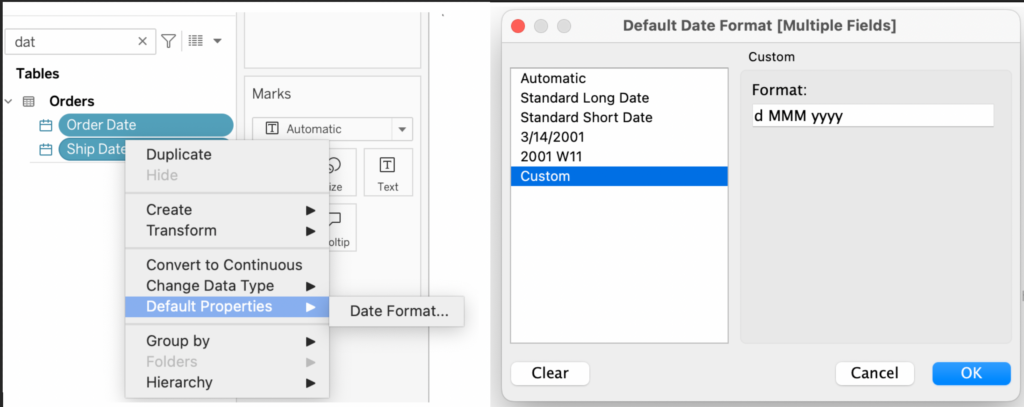The height and width of the screenshot is (407, 1024).
Task: Select Date Format... from submenu
Action: 399,312
